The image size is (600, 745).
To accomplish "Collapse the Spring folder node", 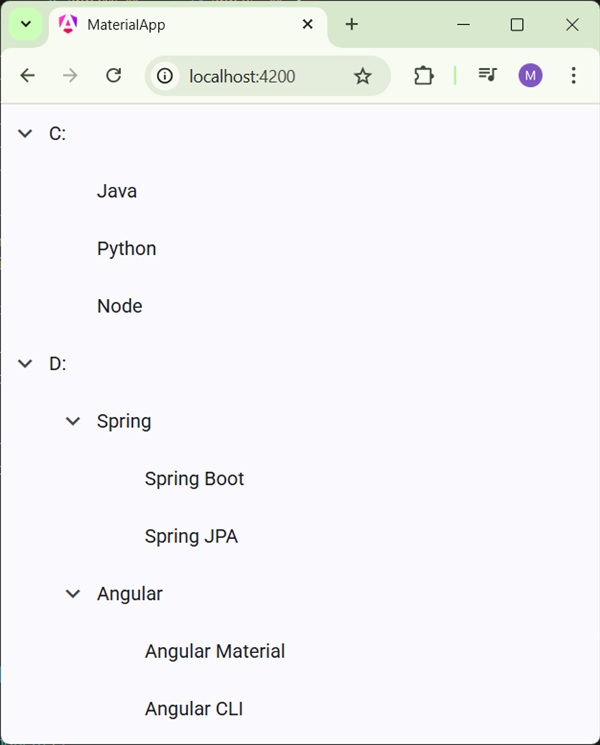I will point(73,422).
